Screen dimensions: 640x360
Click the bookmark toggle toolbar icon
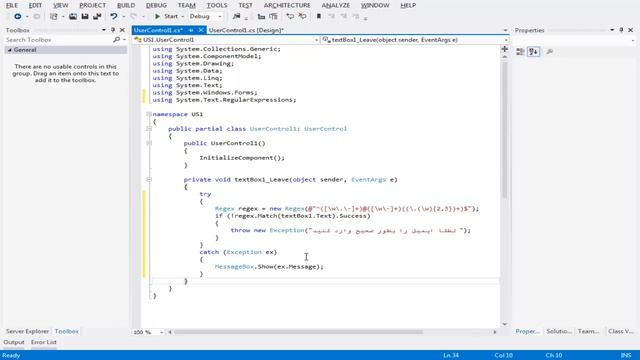click(319, 16)
